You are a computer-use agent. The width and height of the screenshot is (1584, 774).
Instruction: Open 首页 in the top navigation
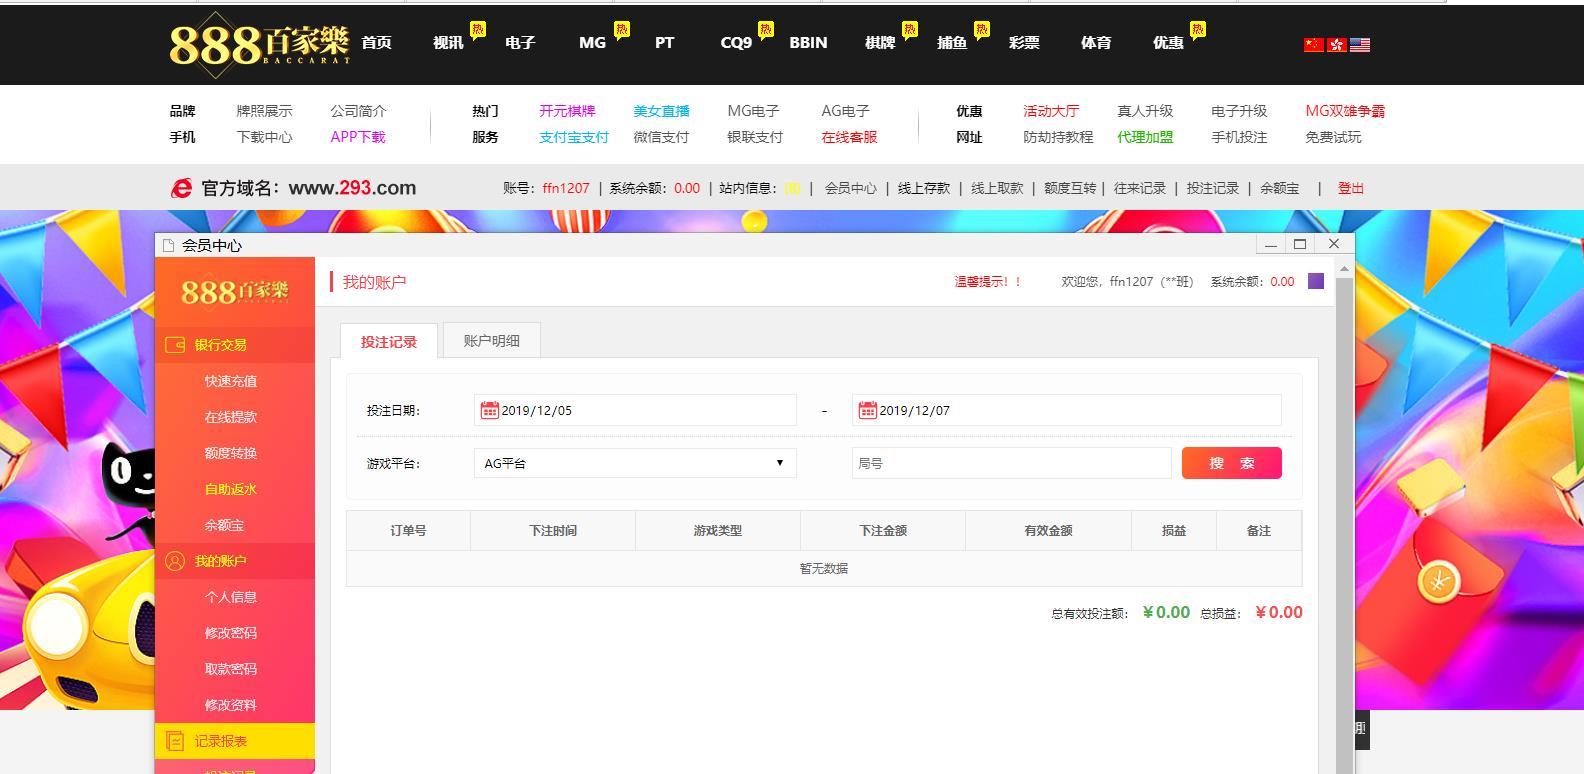[376, 42]
